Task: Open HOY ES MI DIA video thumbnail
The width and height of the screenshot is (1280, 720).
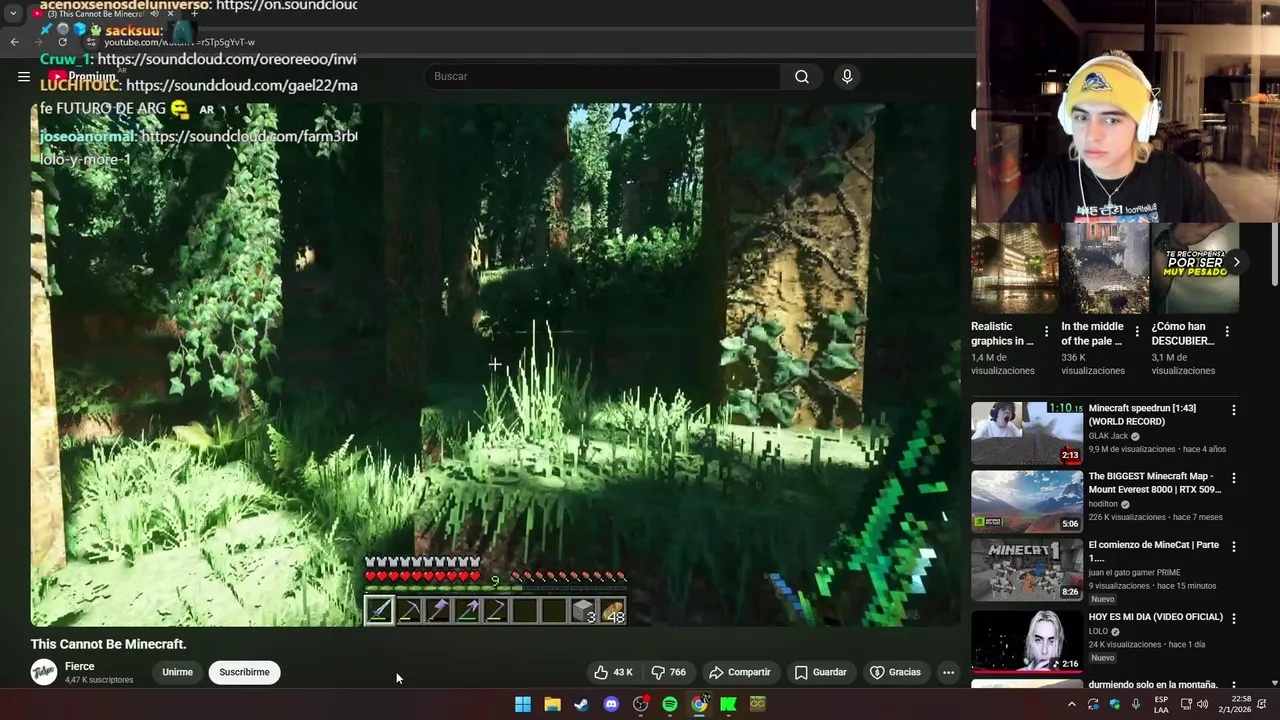Action: point(1027,640)
